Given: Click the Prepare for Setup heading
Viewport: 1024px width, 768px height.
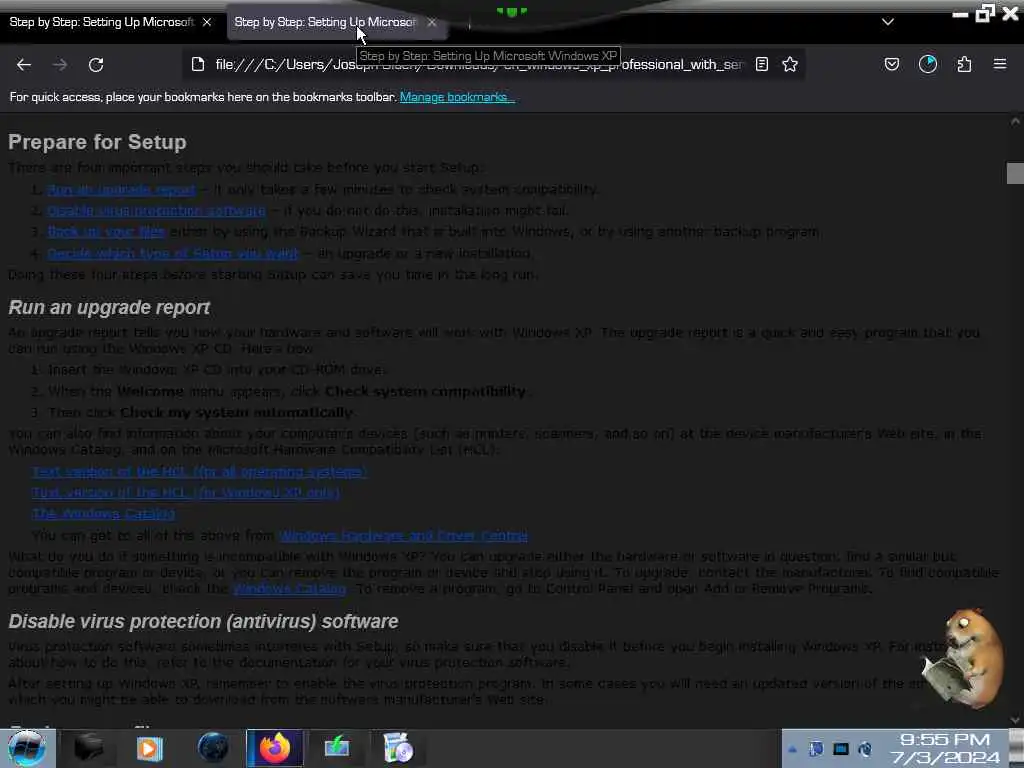Looking at the screenshot, I should [x=97, y=142].
